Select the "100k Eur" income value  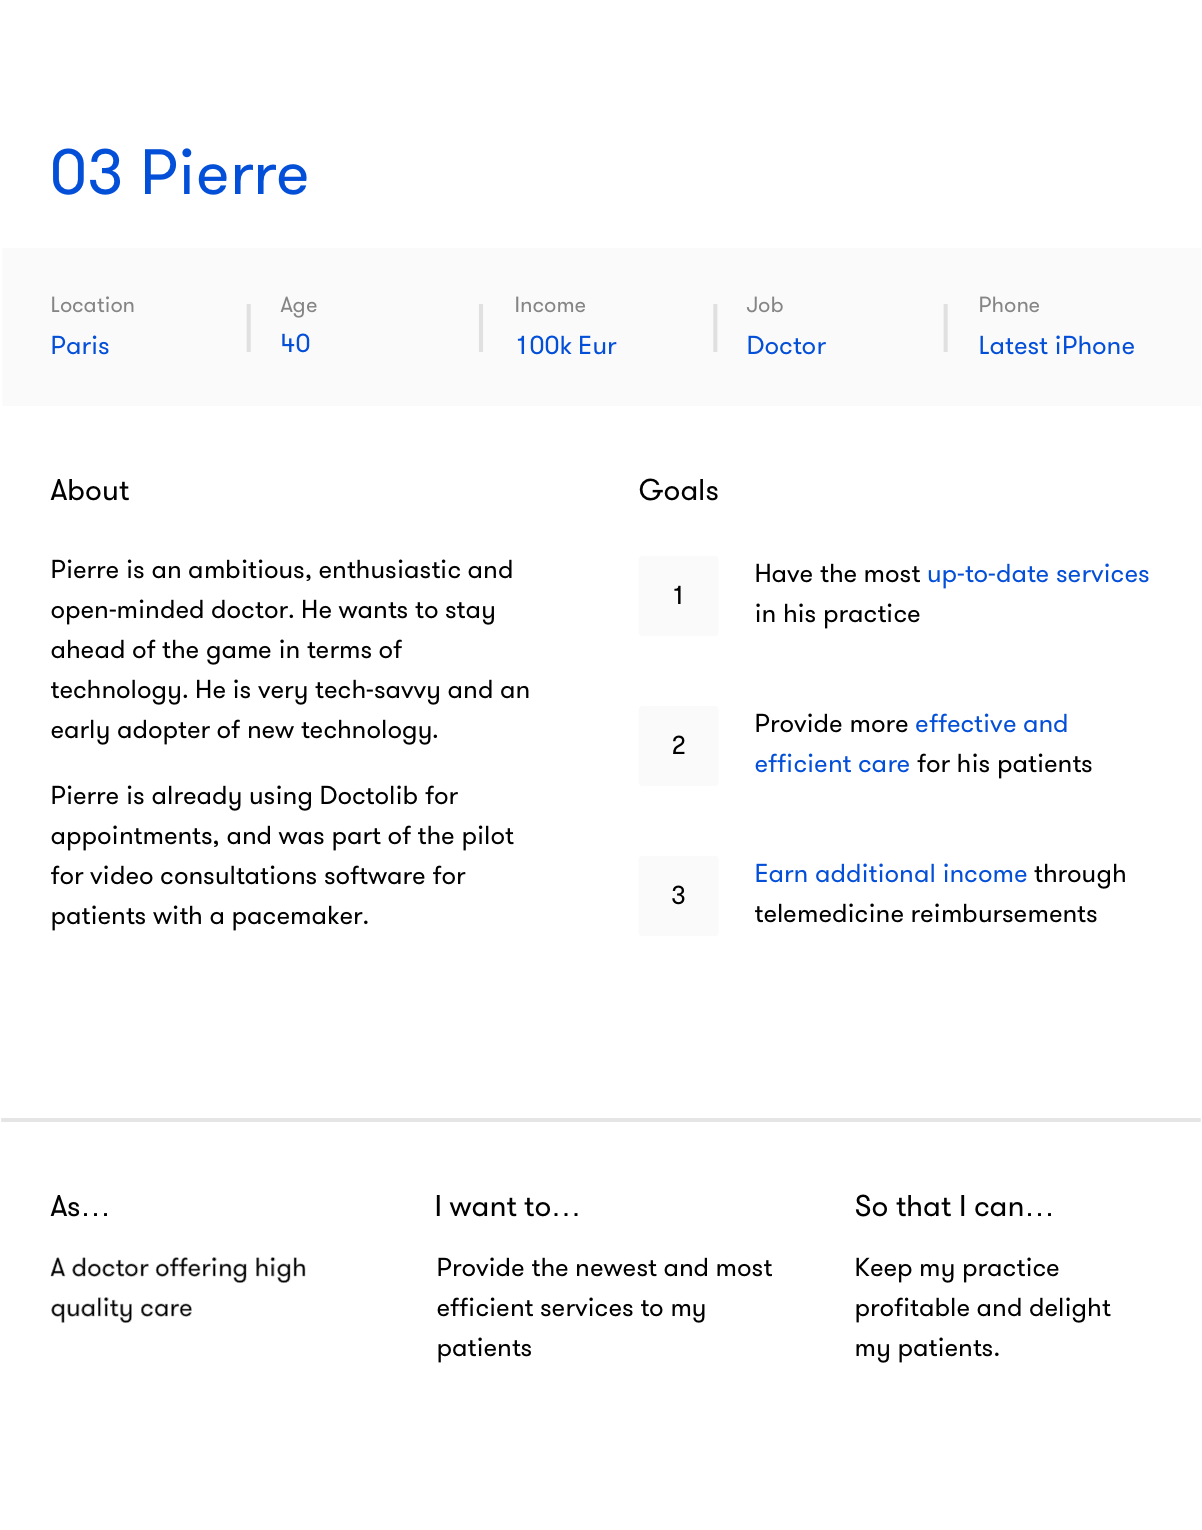tap(565, 346)
